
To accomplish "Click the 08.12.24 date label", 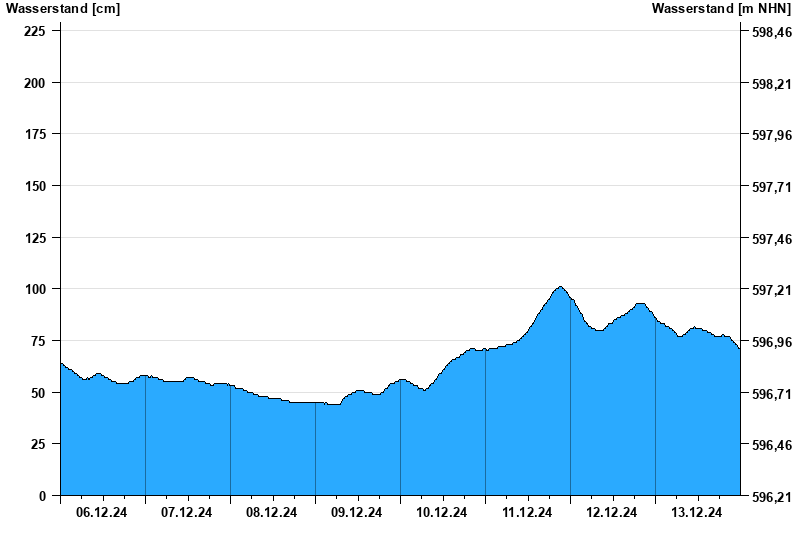I will [x=271, y=512].
